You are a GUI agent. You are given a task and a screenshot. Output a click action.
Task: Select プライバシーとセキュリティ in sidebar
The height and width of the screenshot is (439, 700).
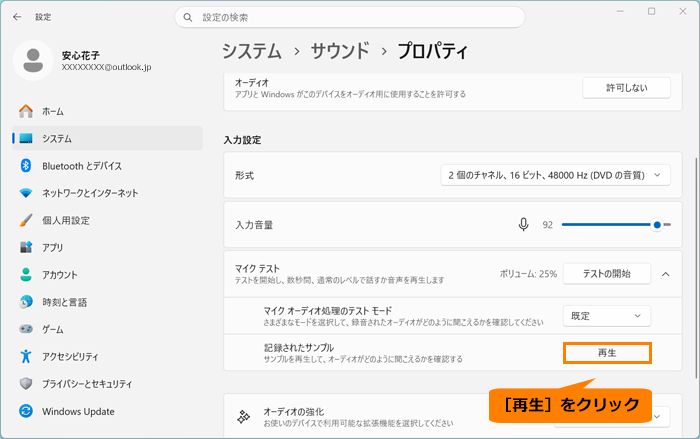[107, 384]
